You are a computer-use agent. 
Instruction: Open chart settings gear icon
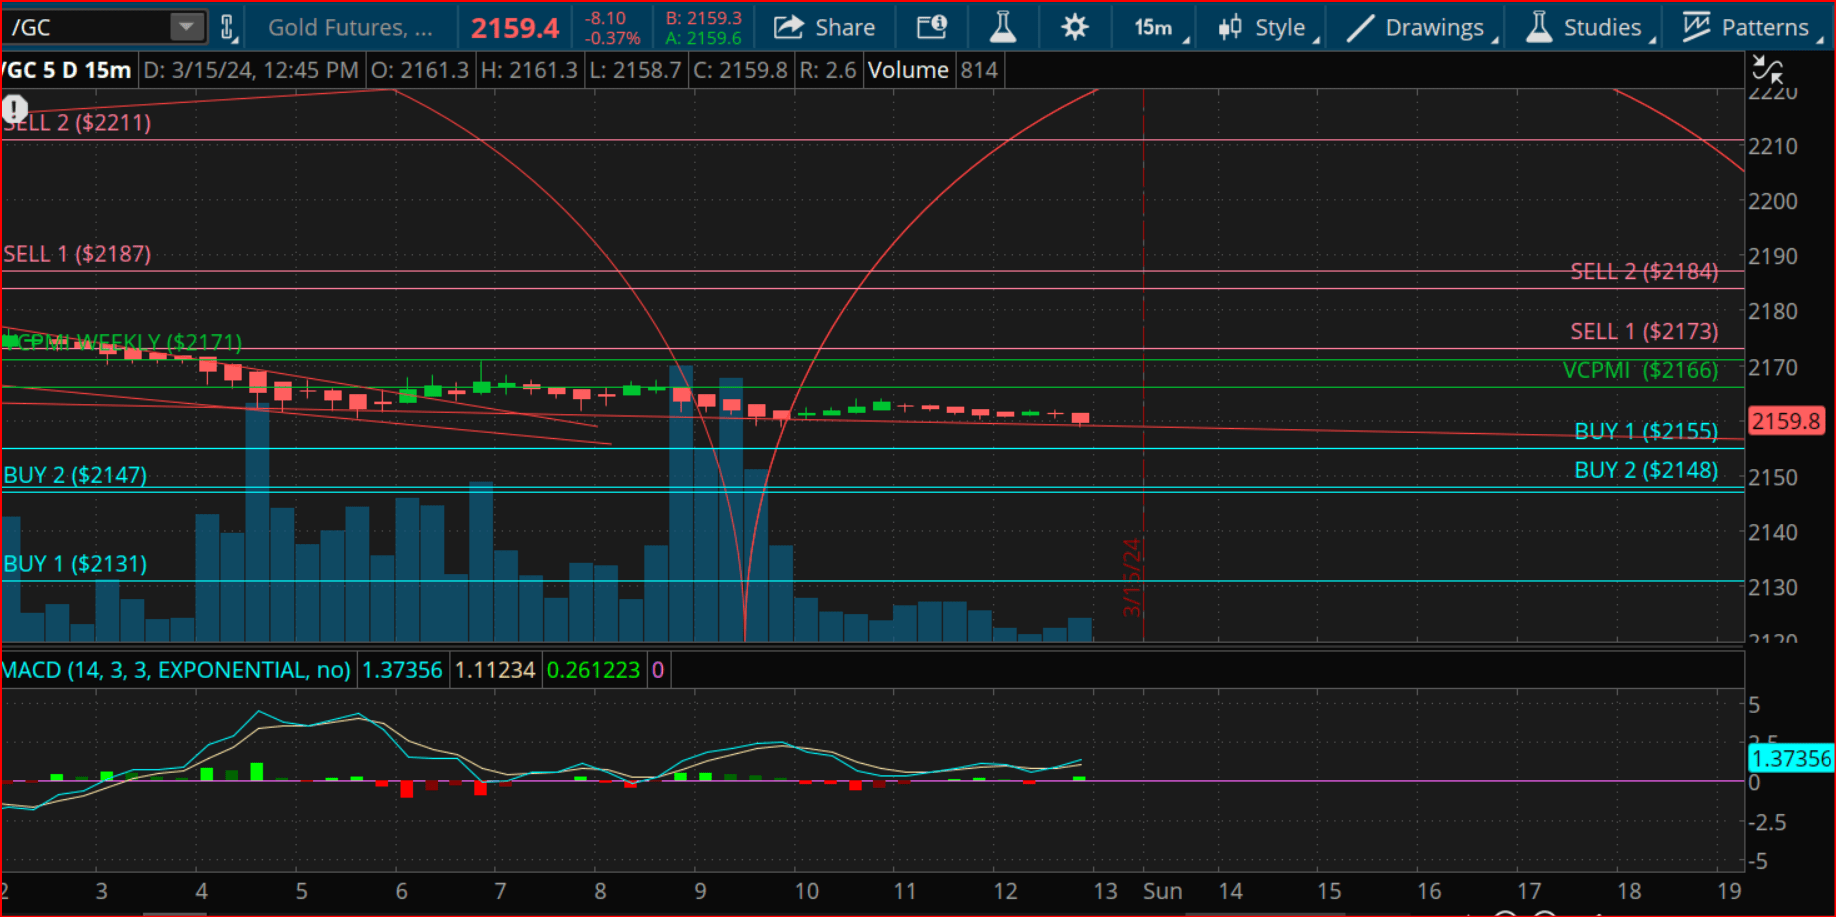pyautogui.click(x=1075, y=27)
